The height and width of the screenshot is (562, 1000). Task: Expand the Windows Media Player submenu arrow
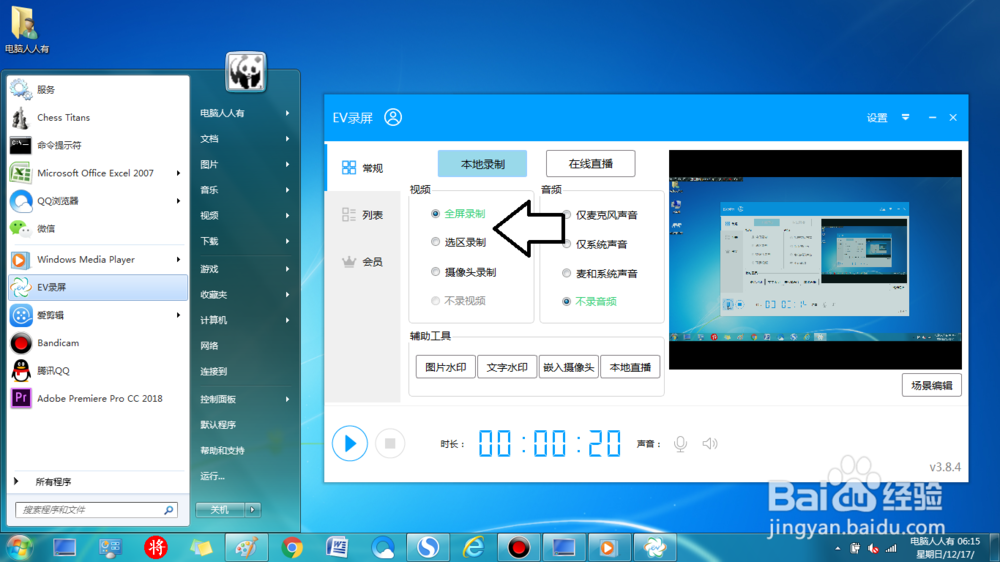point(179,260)
